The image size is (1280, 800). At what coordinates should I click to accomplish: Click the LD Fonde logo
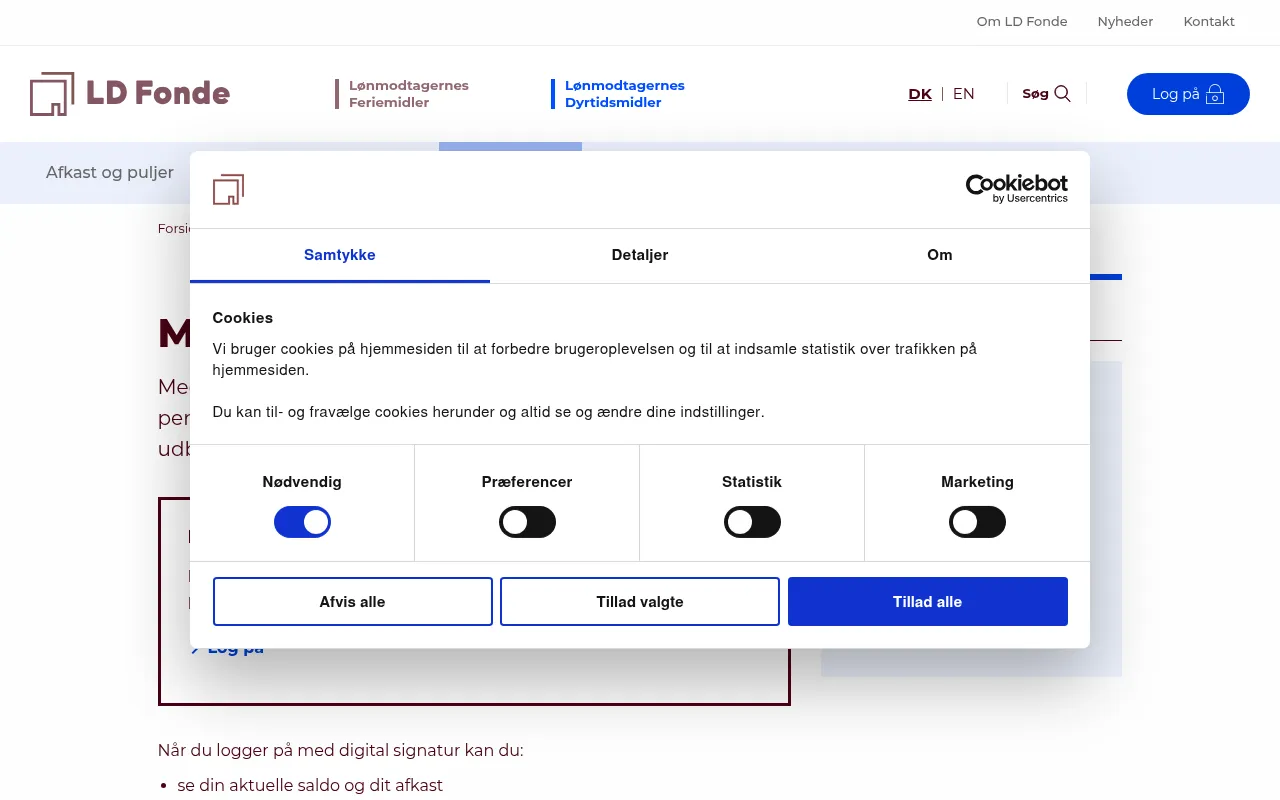point(130,94)
